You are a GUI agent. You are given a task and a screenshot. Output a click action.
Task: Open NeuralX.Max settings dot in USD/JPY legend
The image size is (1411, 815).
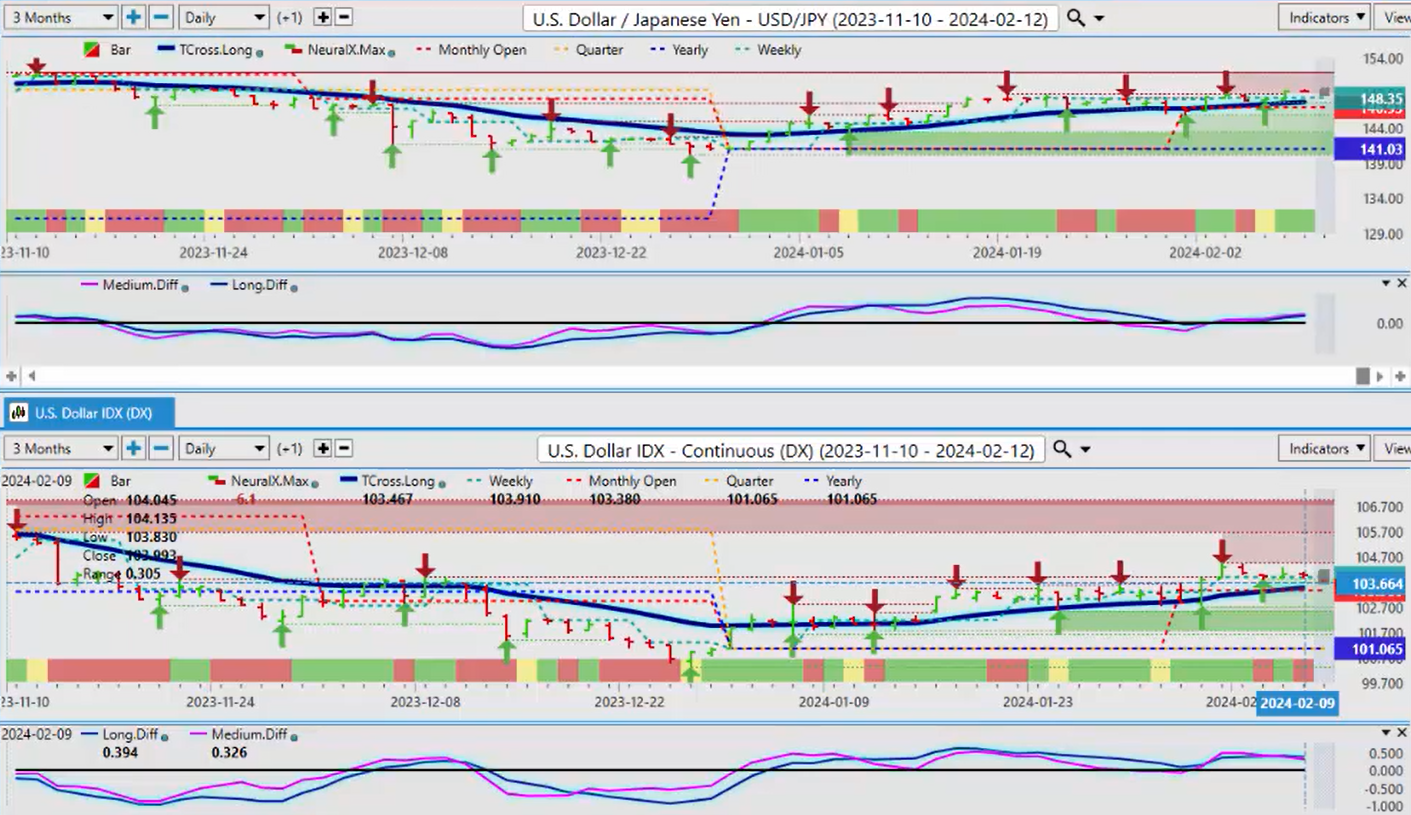click(391, 52)
